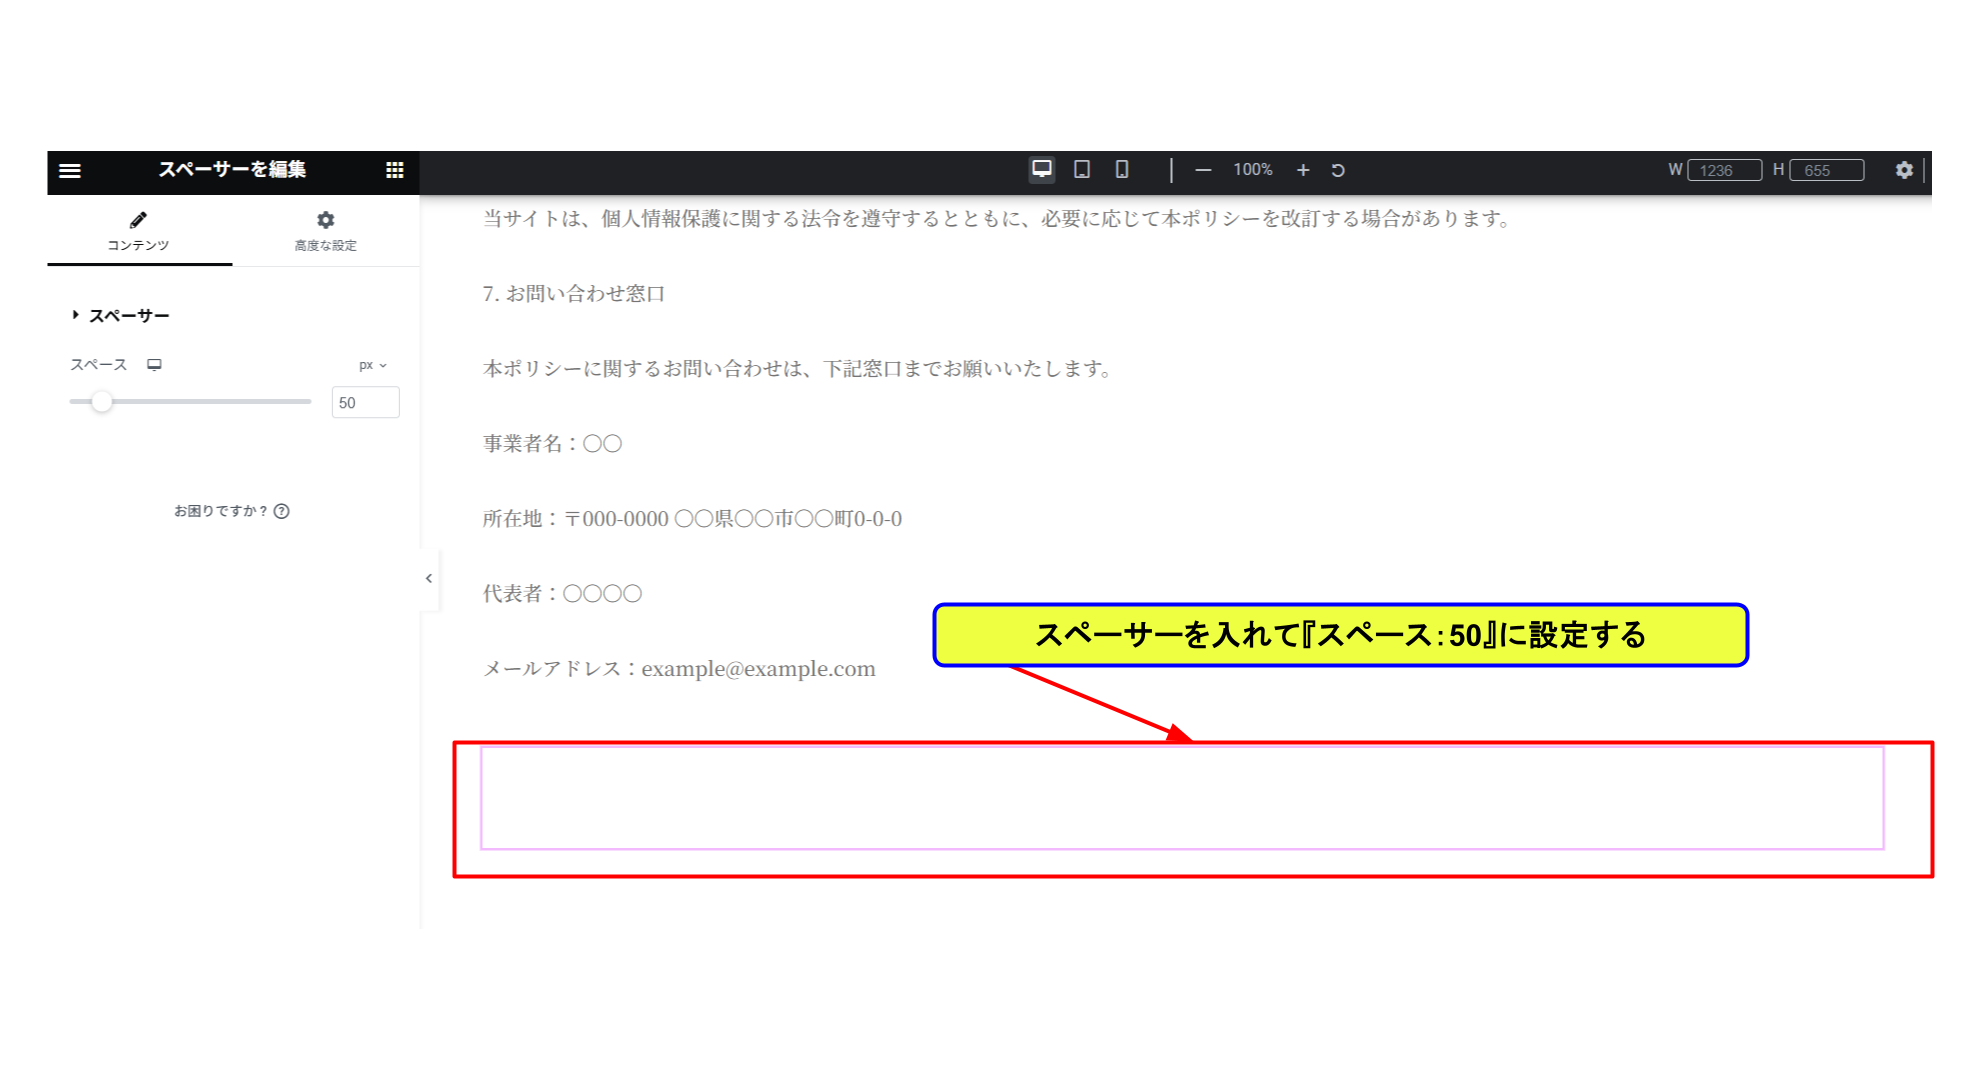Collapse the editor panel with the arrow
This screenshot has width=1980, height=1080.
pyautogui.click(x=429, y=578)
